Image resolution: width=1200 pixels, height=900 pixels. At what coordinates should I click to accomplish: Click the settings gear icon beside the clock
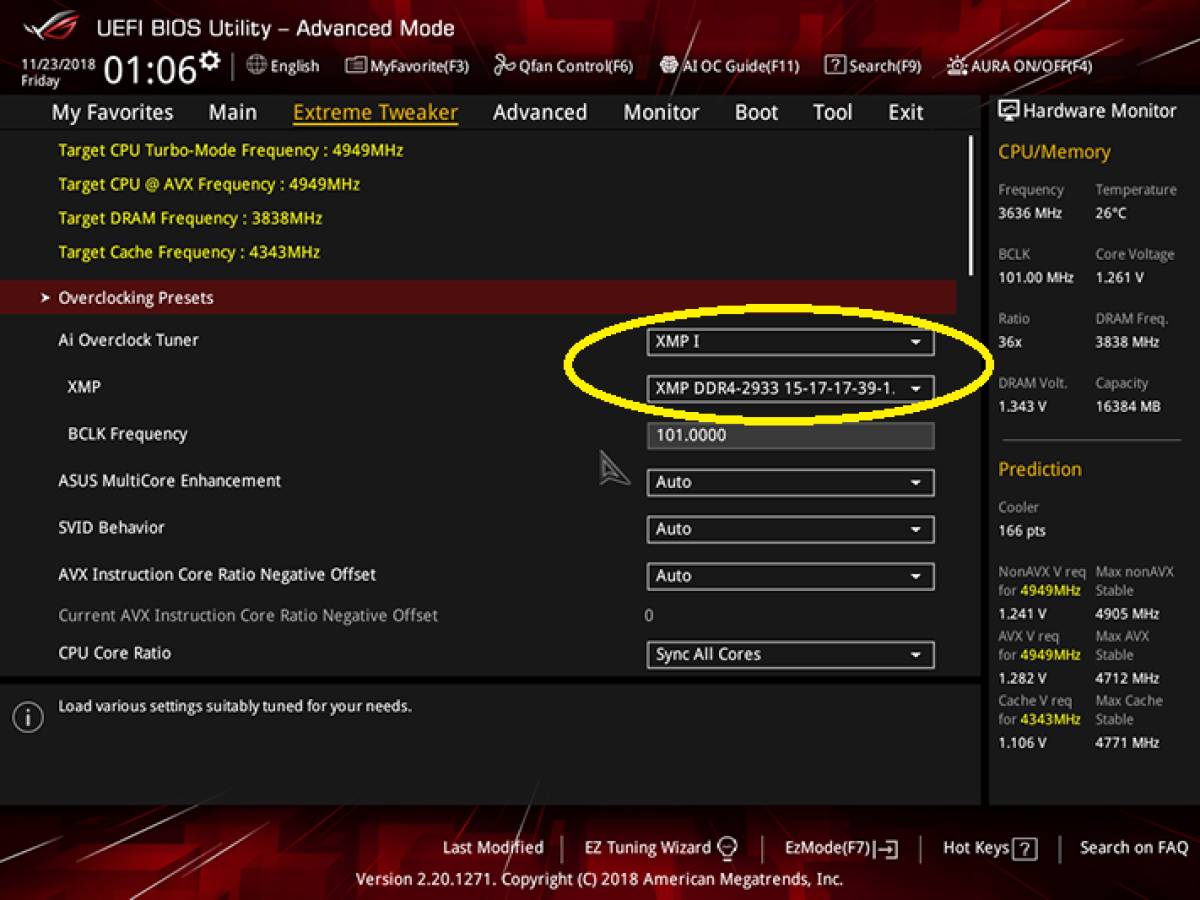209,62
